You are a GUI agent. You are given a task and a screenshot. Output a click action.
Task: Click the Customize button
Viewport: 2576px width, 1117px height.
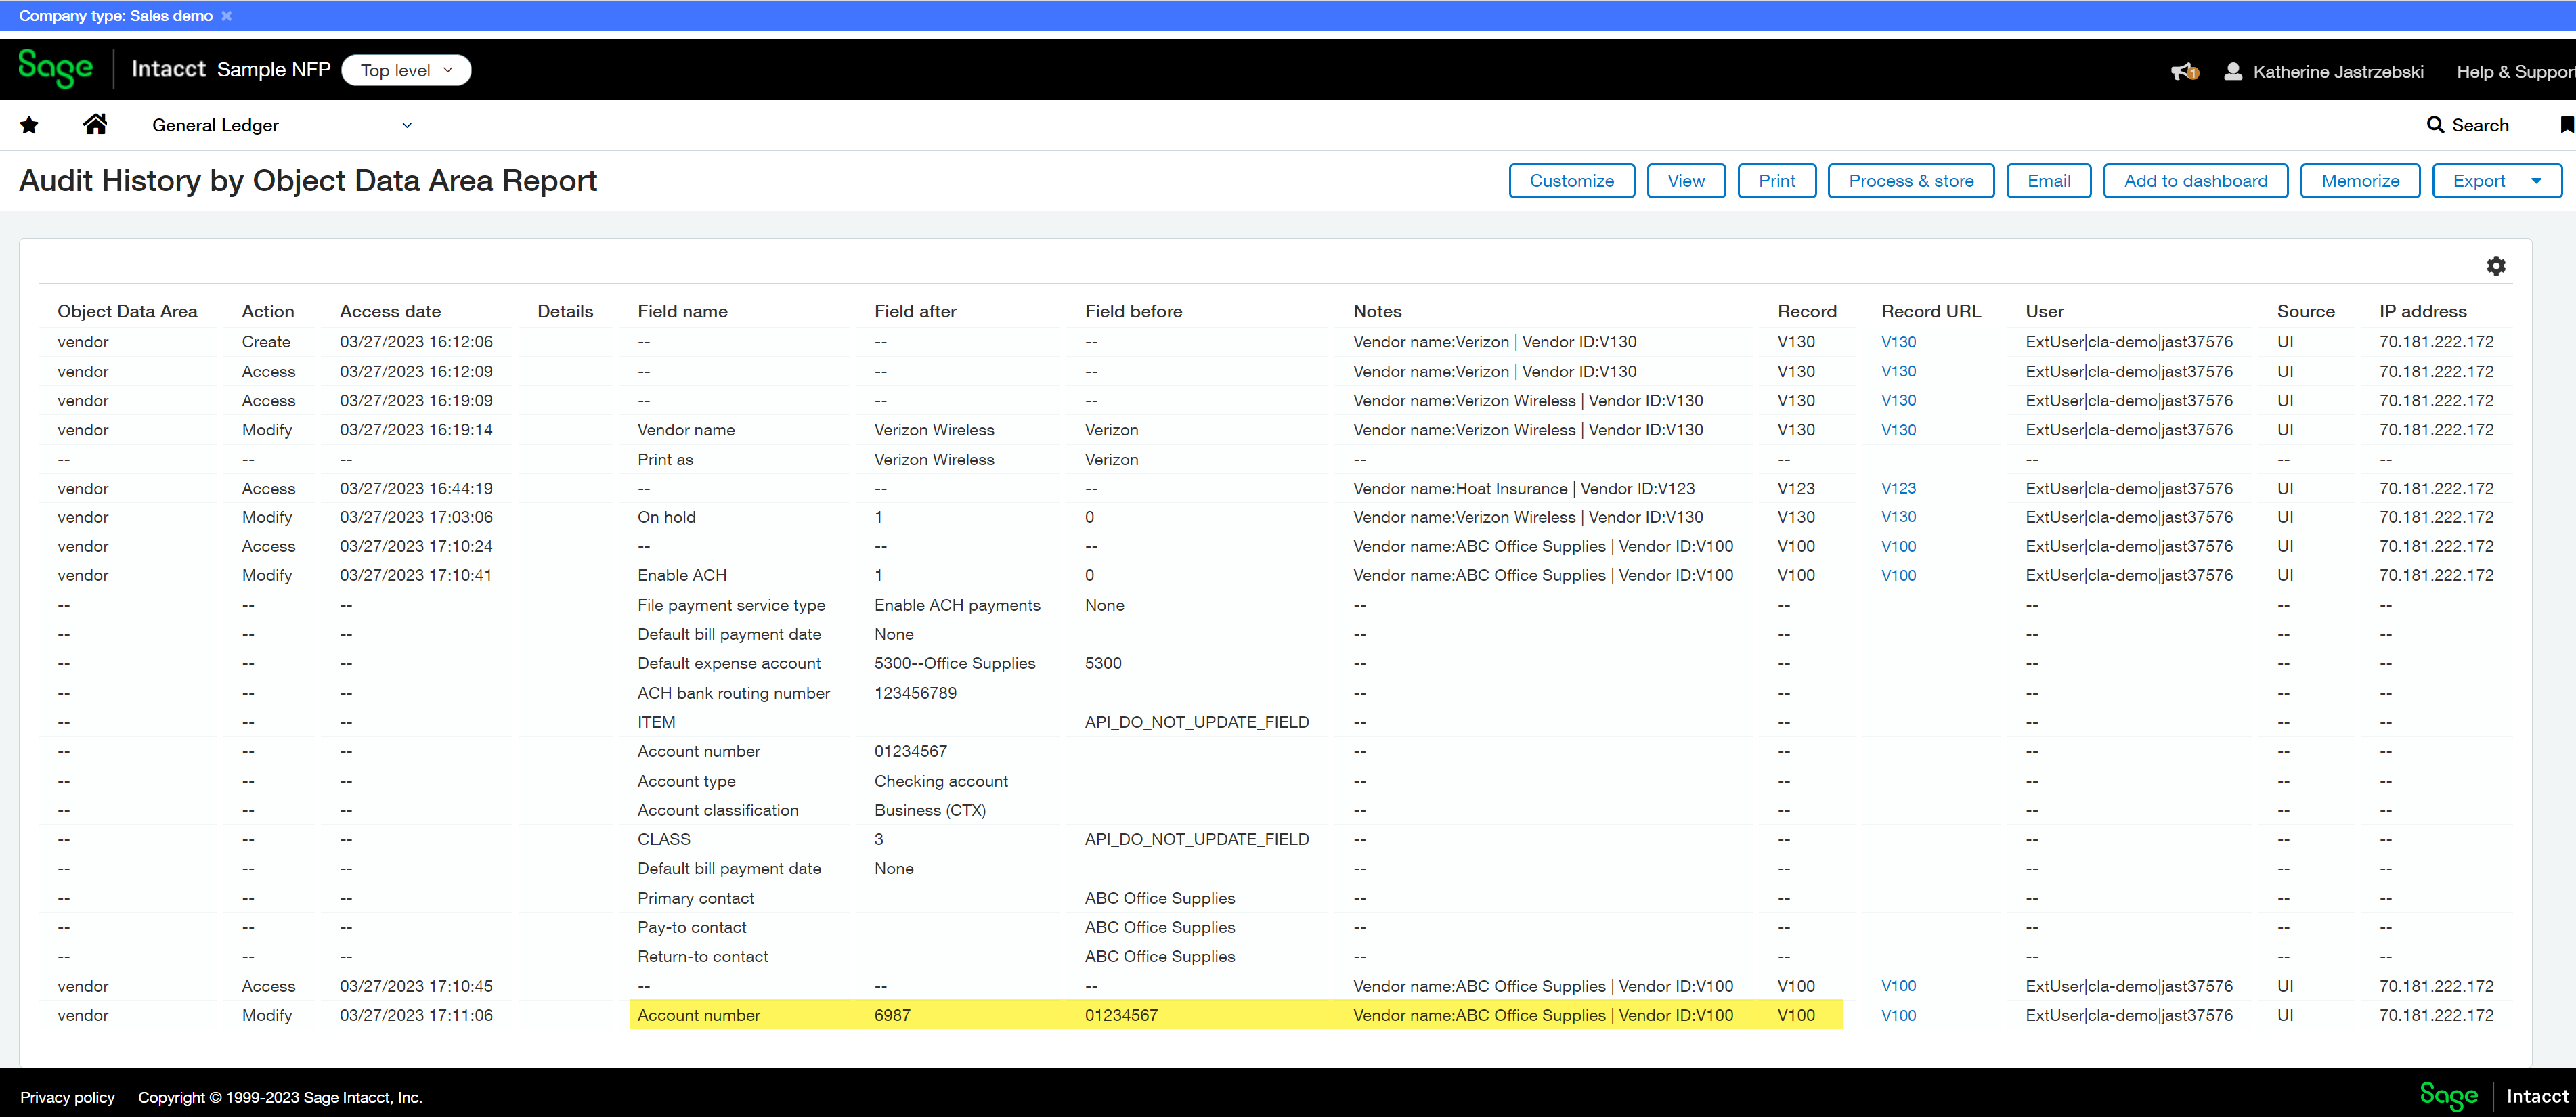(x=1571, y=181)
